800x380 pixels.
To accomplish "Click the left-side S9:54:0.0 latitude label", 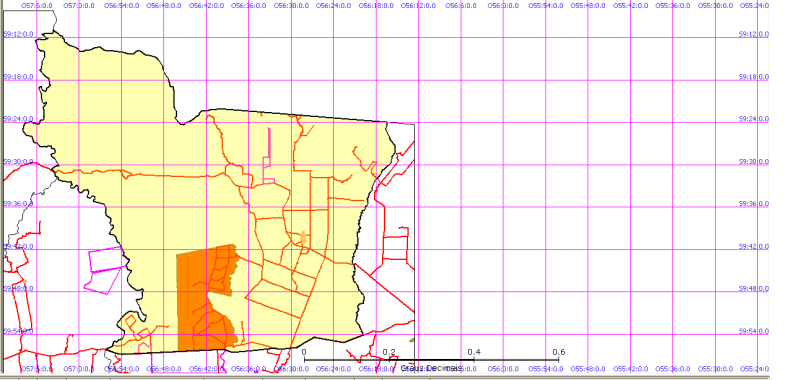I will click(x=18, y=332).
